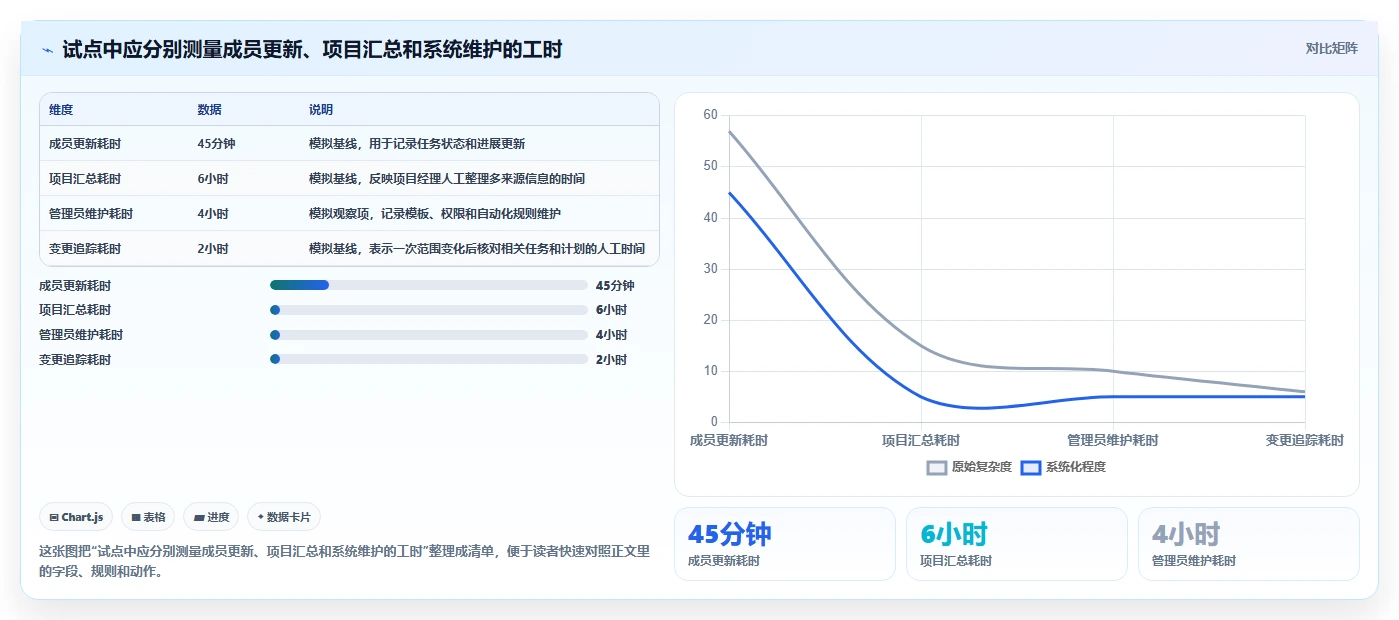
Task: Click the 6小时 value in the table
Action: point(213,179)
